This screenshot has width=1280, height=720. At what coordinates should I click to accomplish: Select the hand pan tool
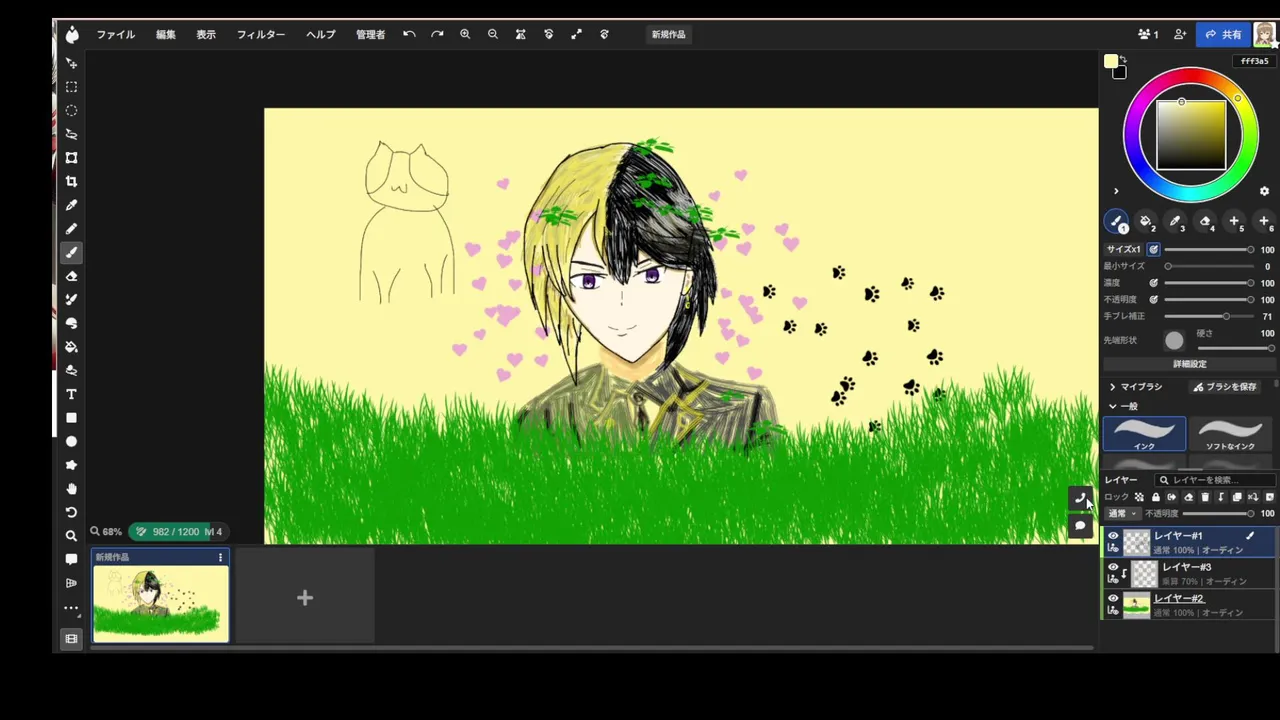point(71,489)
